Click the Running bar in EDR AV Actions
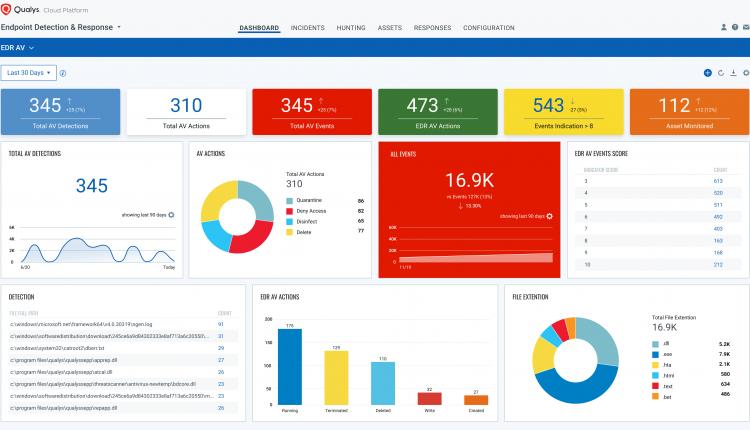 pos(290,367)
